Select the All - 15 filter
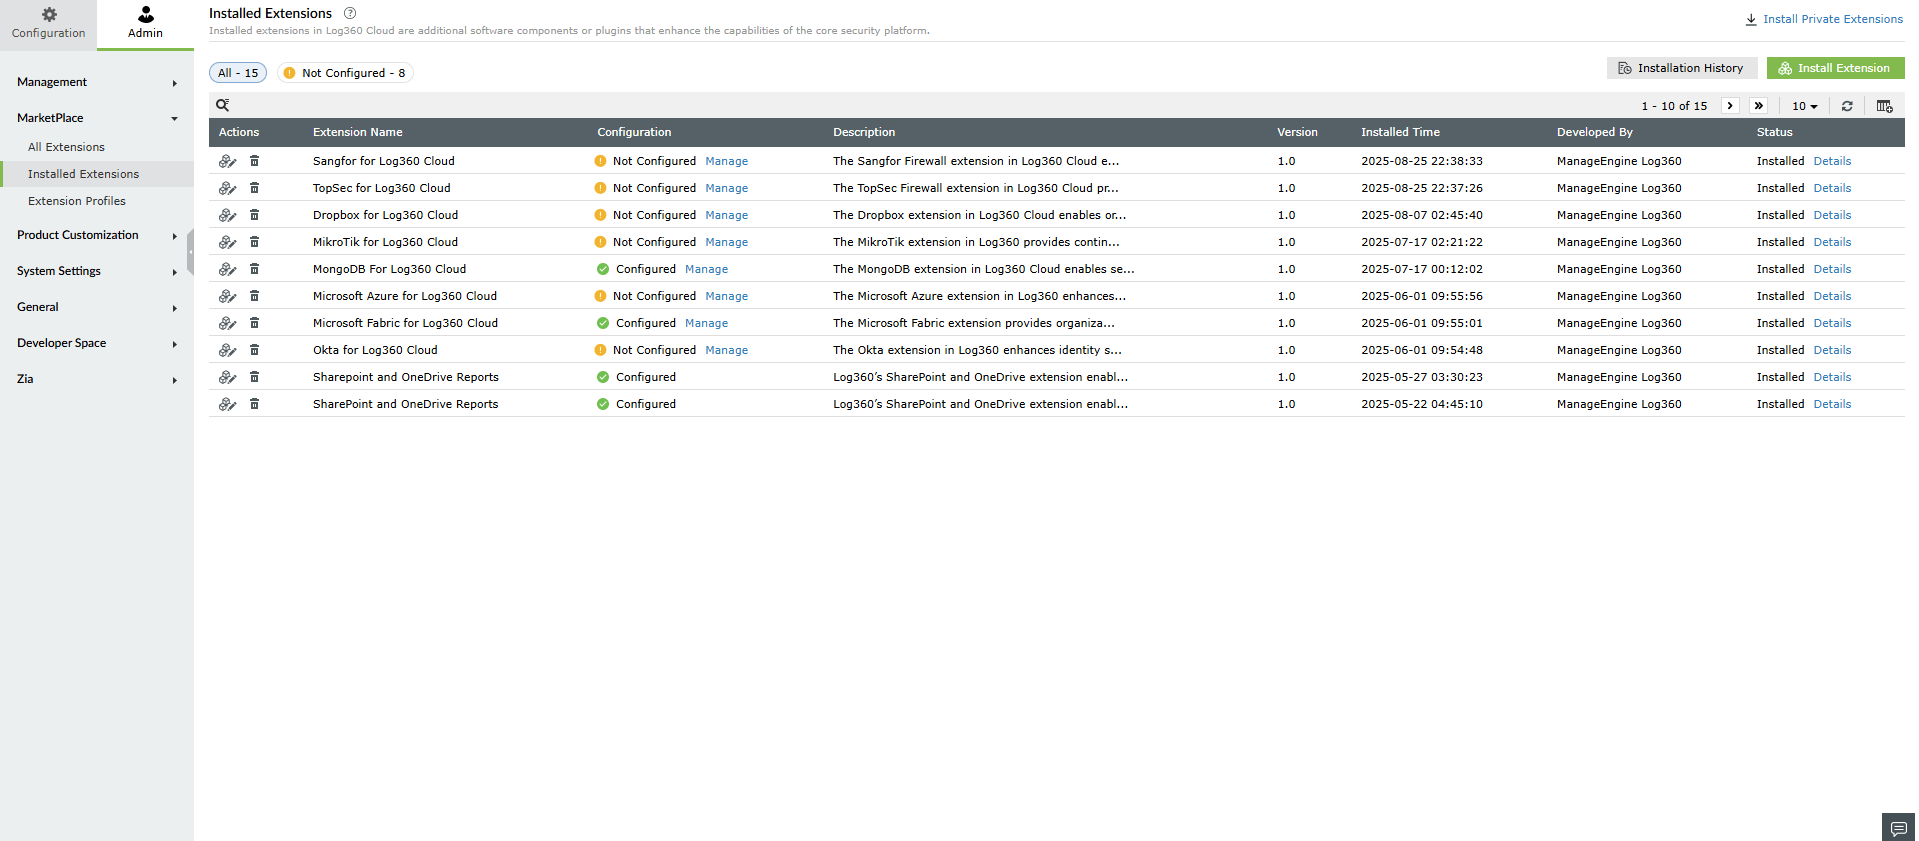The height and width of the screenshot is (841, 1919). (238, 73)
